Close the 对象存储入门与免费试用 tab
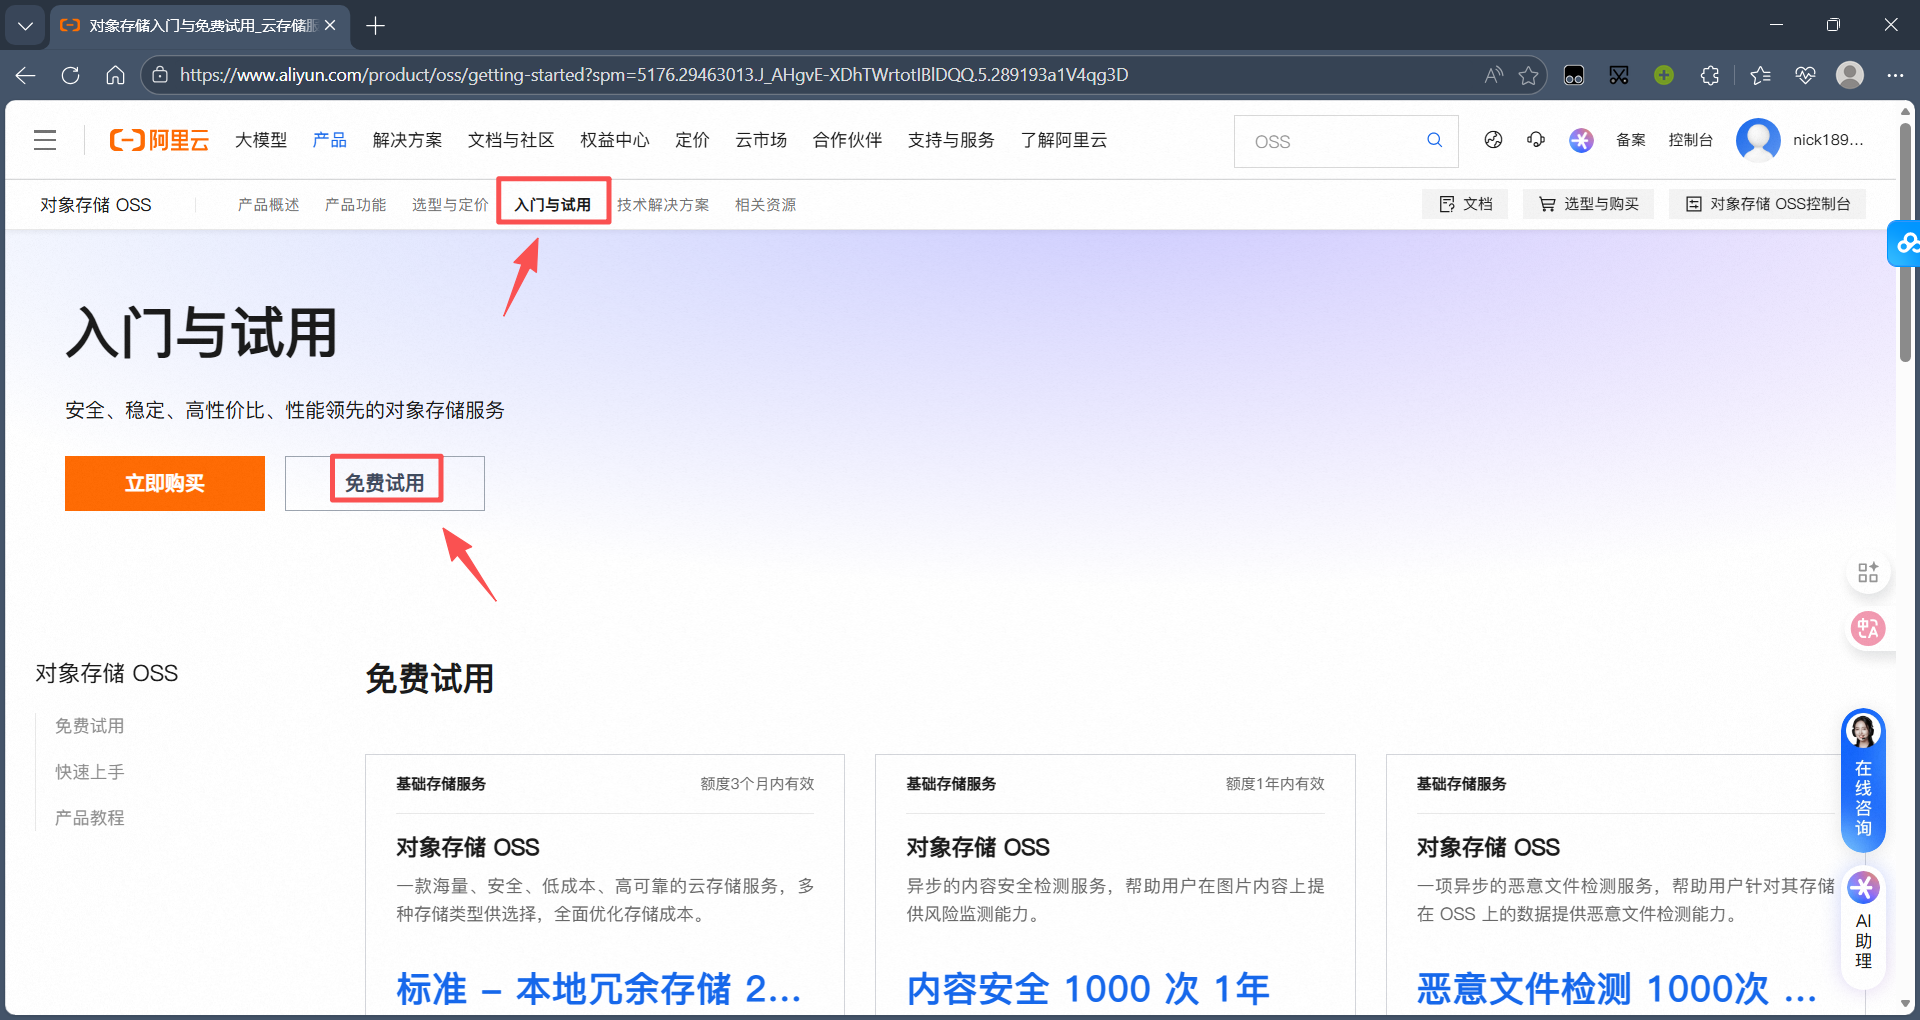 click(330, 26)
